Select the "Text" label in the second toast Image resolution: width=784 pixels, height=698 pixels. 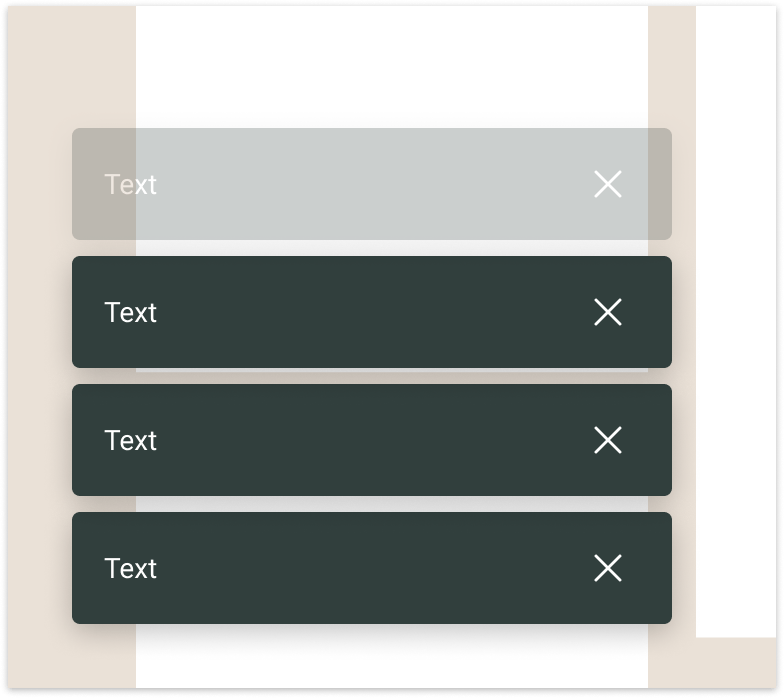[131, 312]
